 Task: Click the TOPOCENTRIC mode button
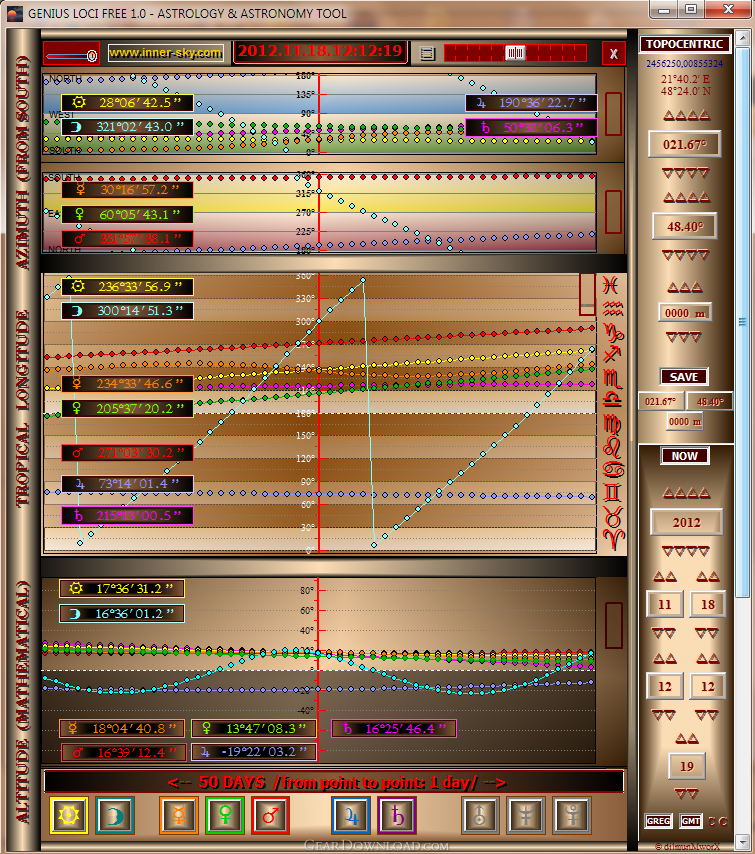(685, 44)
